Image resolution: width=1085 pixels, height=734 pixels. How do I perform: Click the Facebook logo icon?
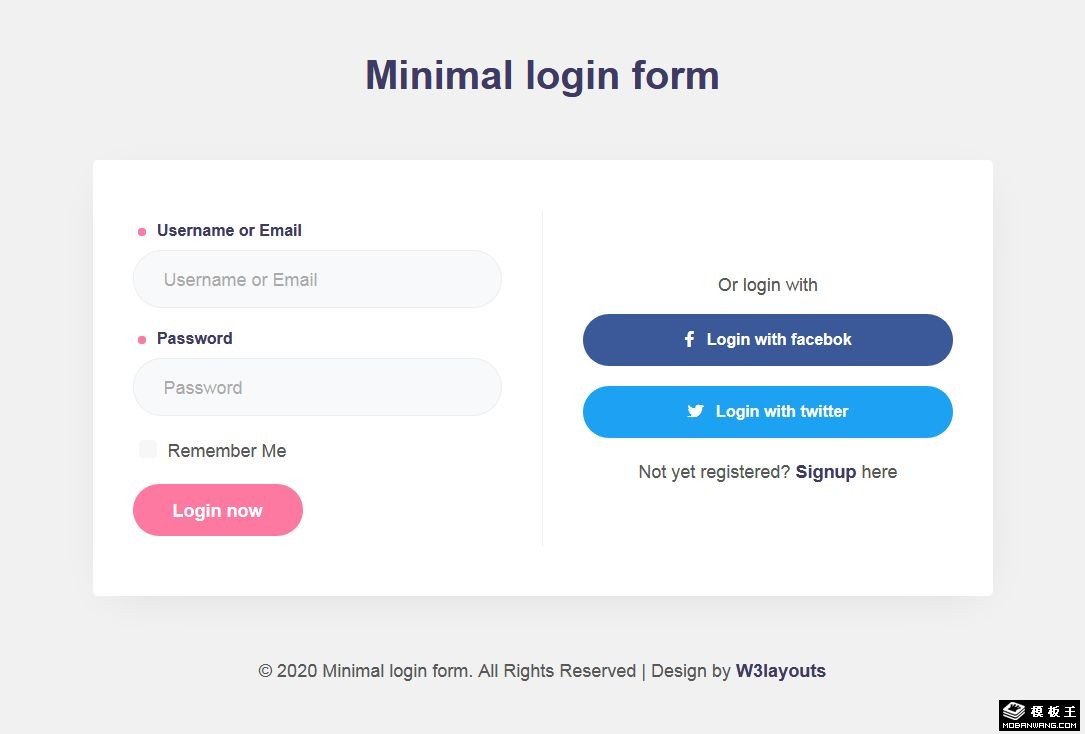coord(689,340)
